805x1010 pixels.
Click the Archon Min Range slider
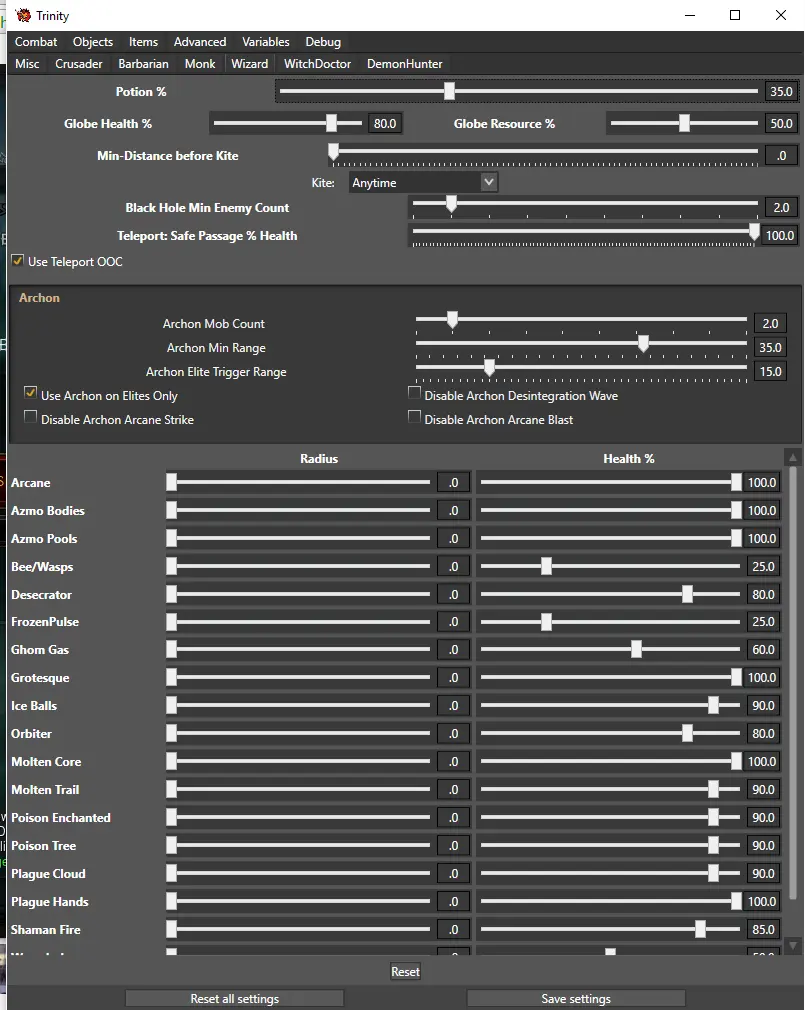581,345
